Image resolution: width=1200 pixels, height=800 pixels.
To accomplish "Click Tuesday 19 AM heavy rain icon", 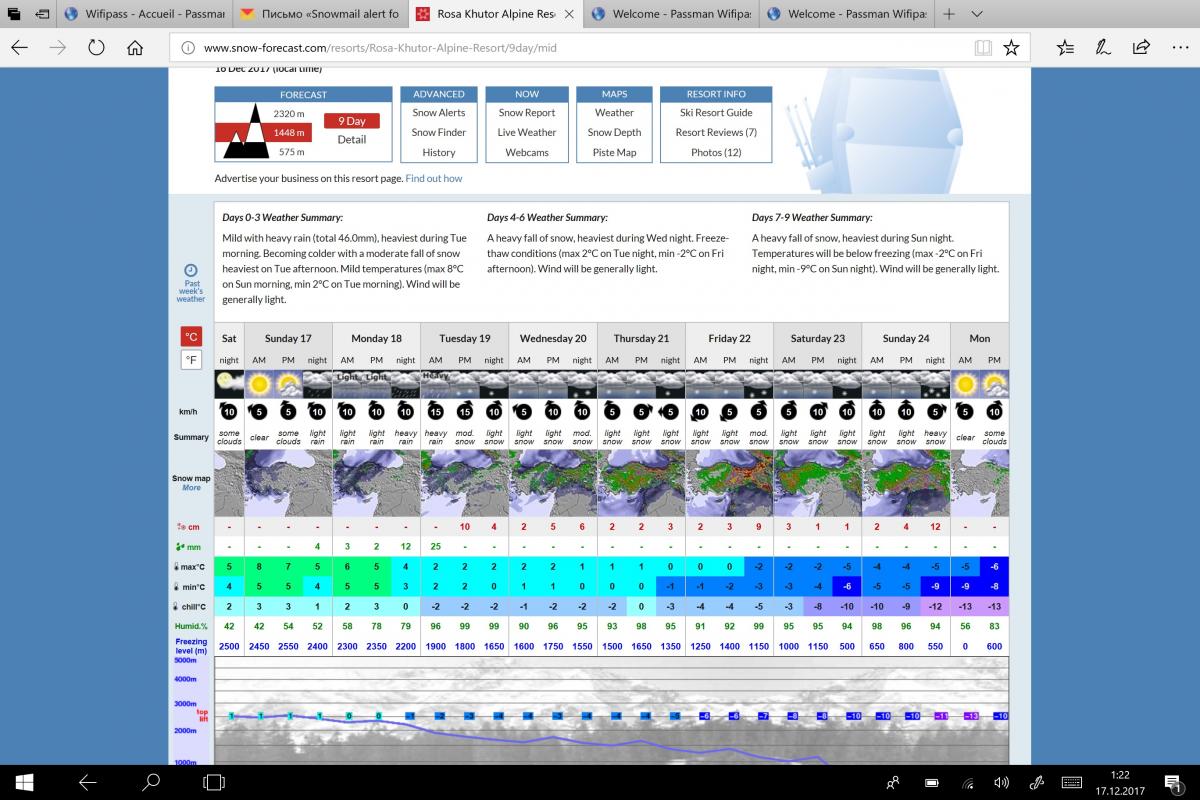I will [436, 383].
